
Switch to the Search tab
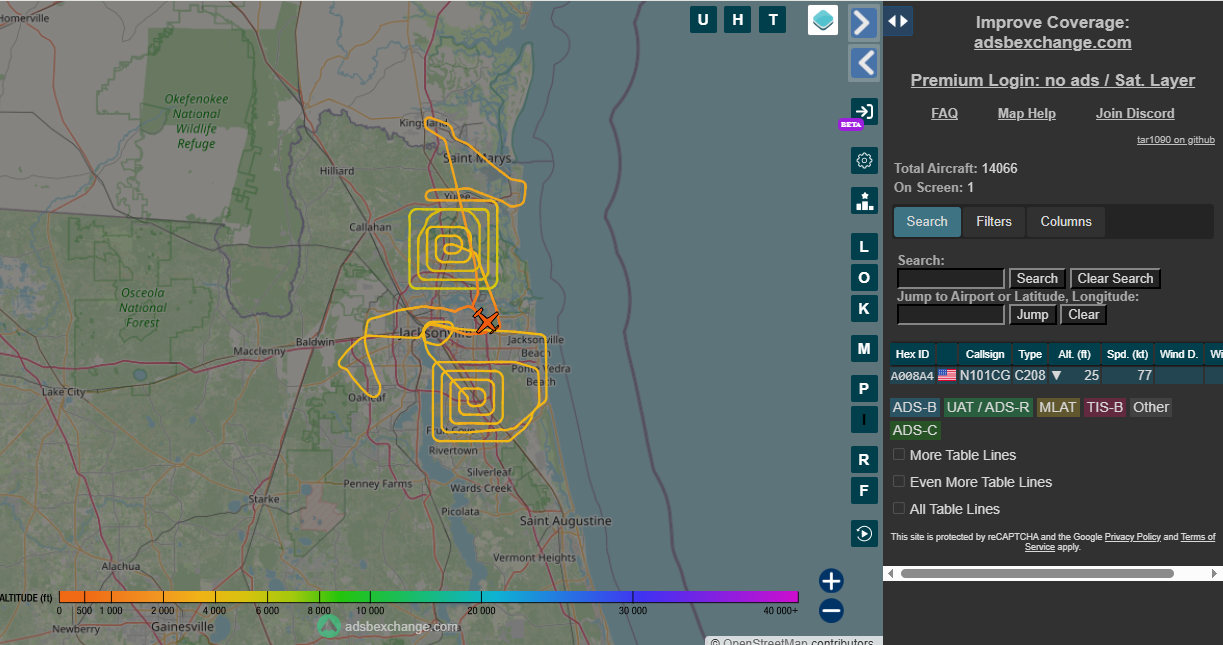[x=927, y=222]
